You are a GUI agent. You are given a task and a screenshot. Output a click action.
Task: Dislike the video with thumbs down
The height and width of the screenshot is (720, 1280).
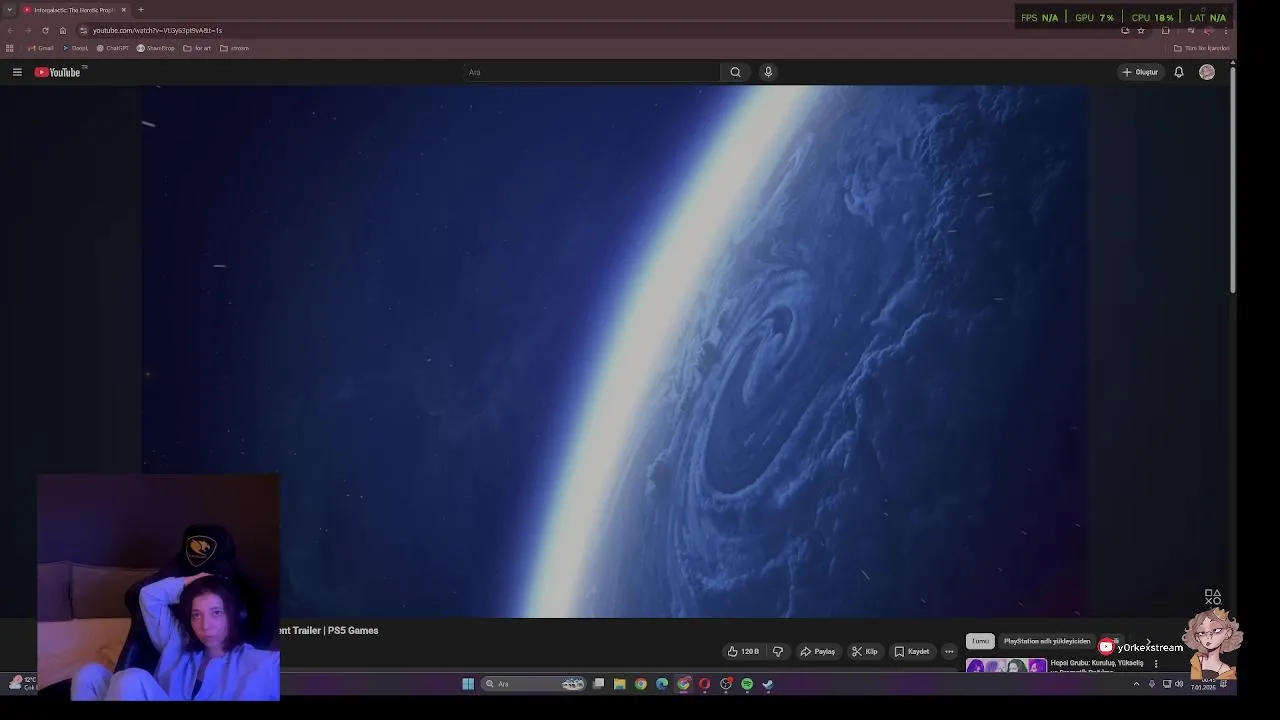pyautogui.click(x=778, y=651)
